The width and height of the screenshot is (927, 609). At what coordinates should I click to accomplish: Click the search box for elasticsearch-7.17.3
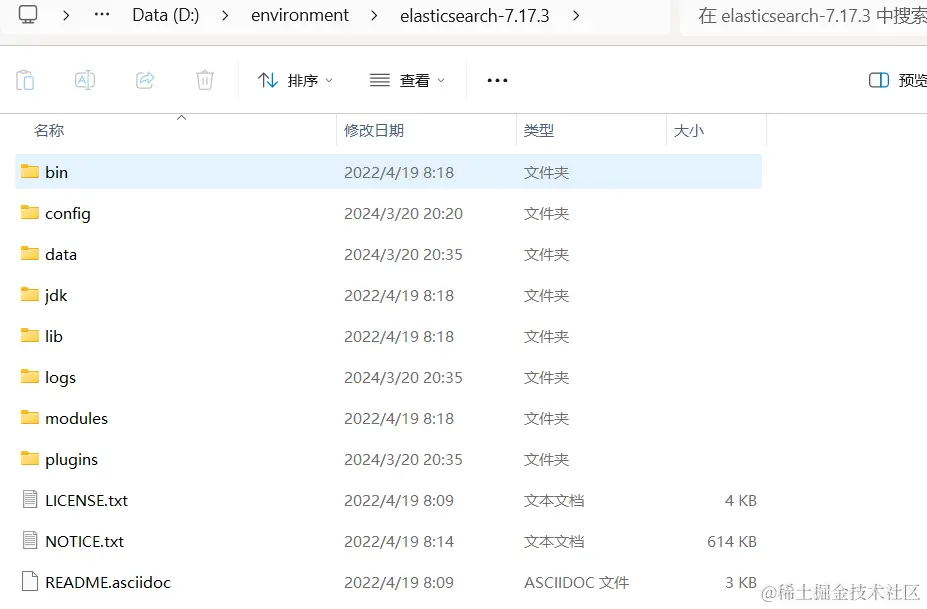click(803, 17)
